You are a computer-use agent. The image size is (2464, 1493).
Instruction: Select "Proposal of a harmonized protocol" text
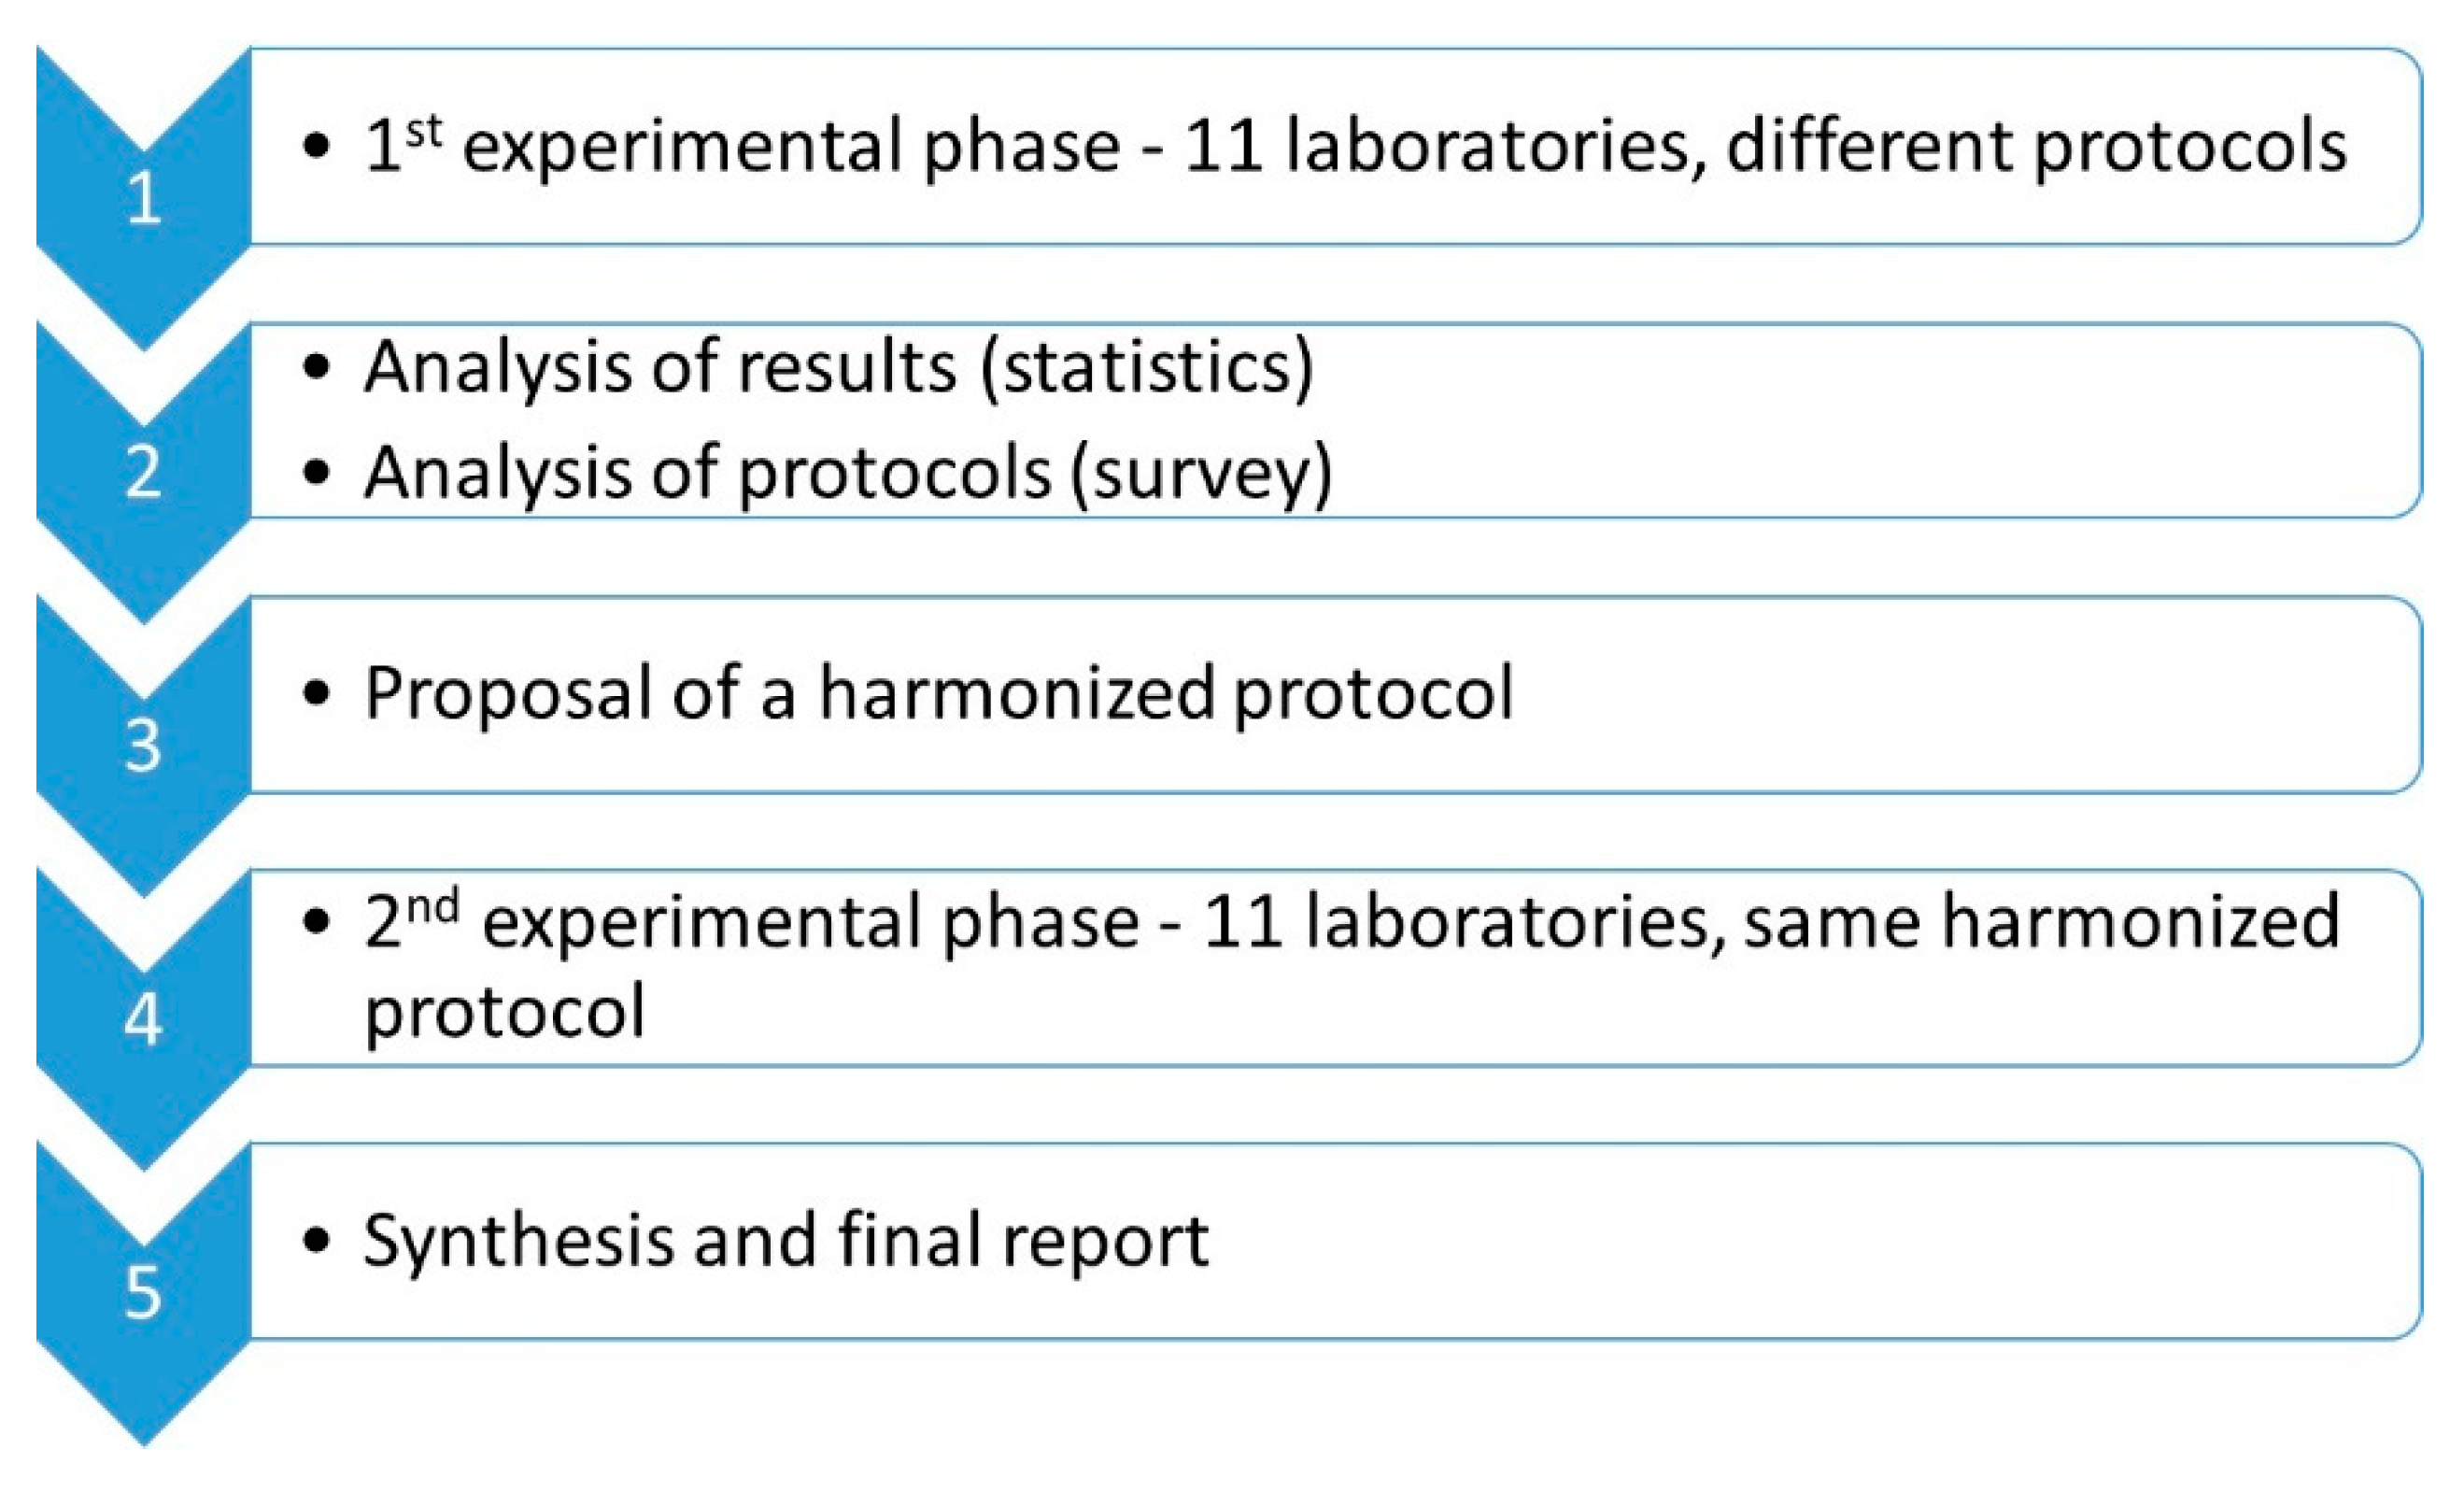pos(938,693)
